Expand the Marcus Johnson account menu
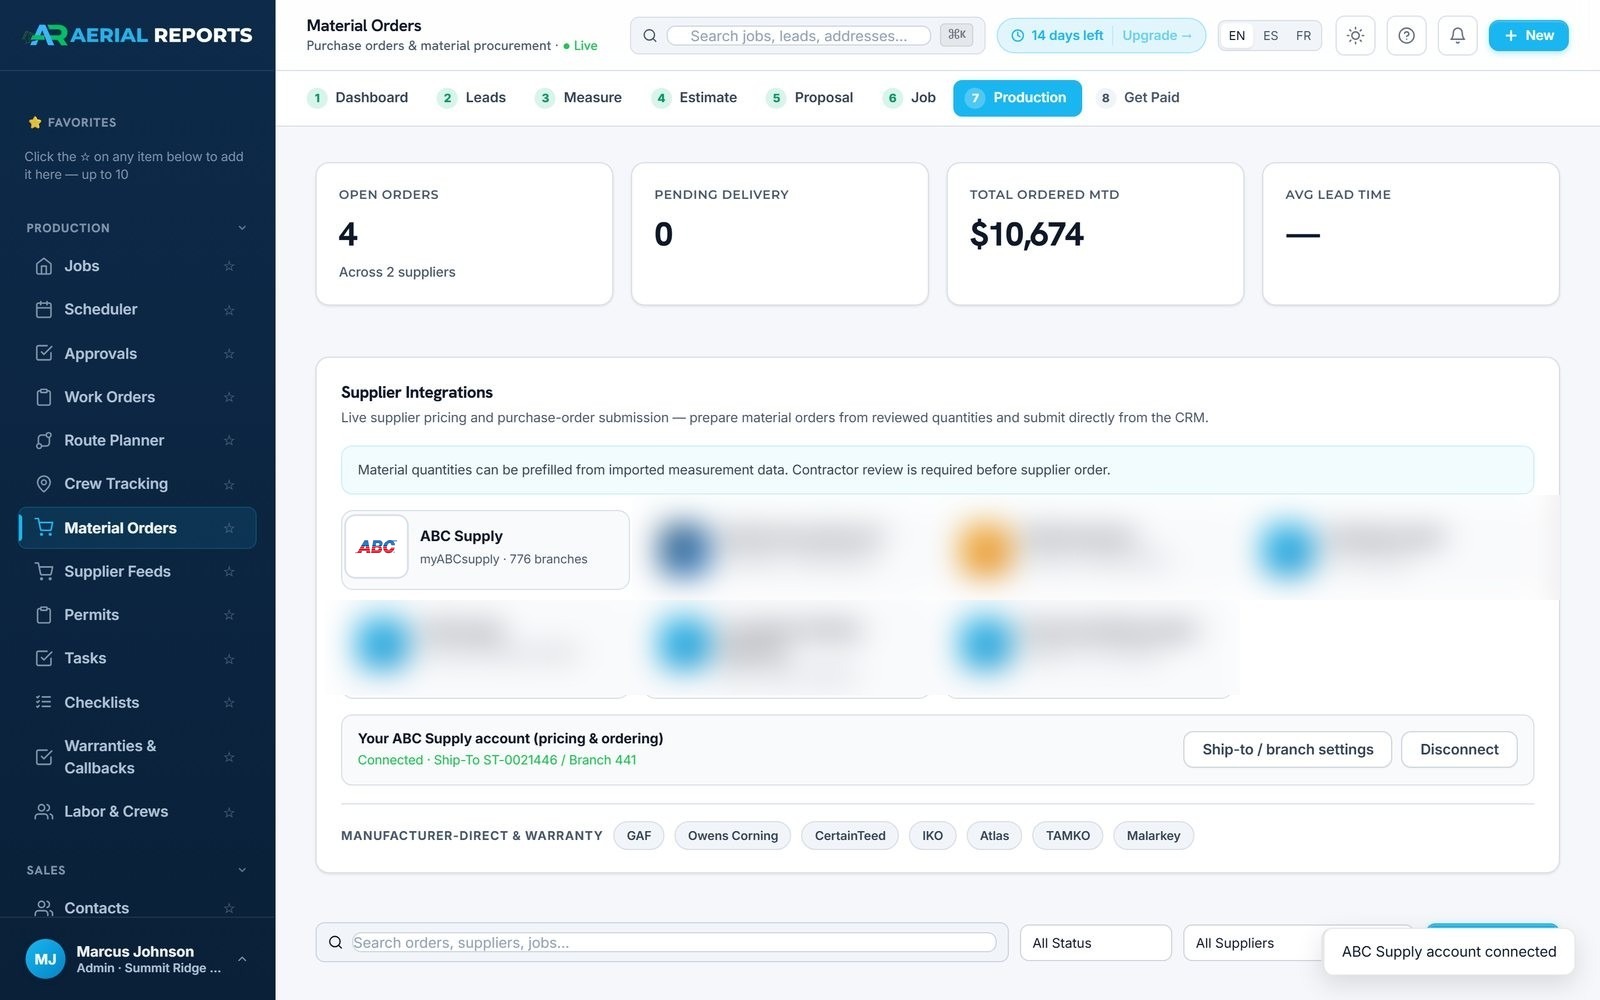This screenshot has width=1600, height=1000. (242, 960)
